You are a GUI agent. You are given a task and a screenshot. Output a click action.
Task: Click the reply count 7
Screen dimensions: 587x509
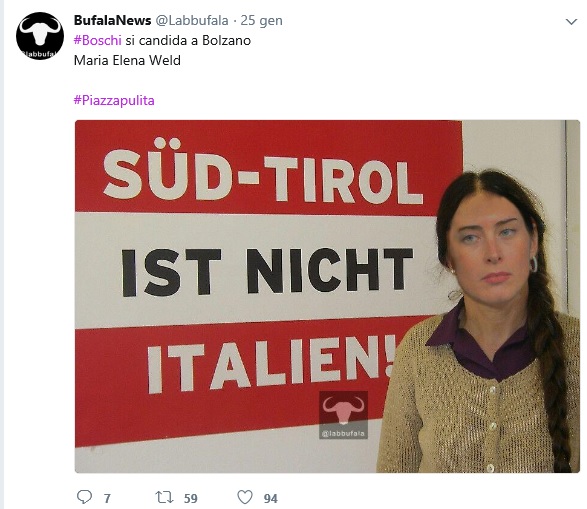[107, 499]
